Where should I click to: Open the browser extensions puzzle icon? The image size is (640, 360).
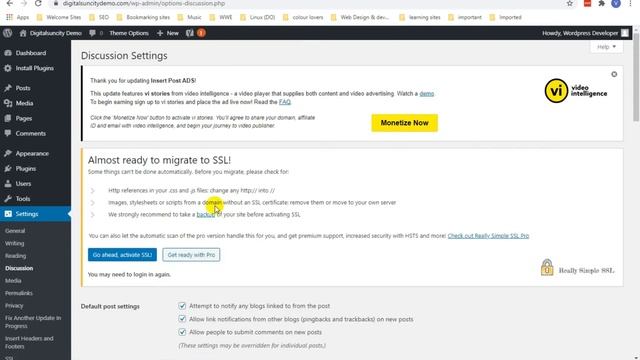(602, 3)
